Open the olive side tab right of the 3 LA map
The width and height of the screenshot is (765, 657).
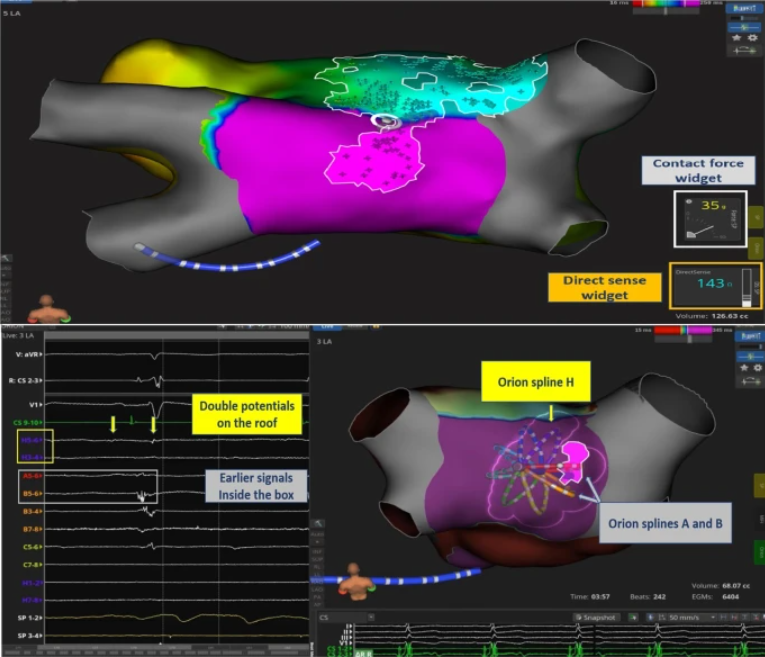[x=760, y=486]
